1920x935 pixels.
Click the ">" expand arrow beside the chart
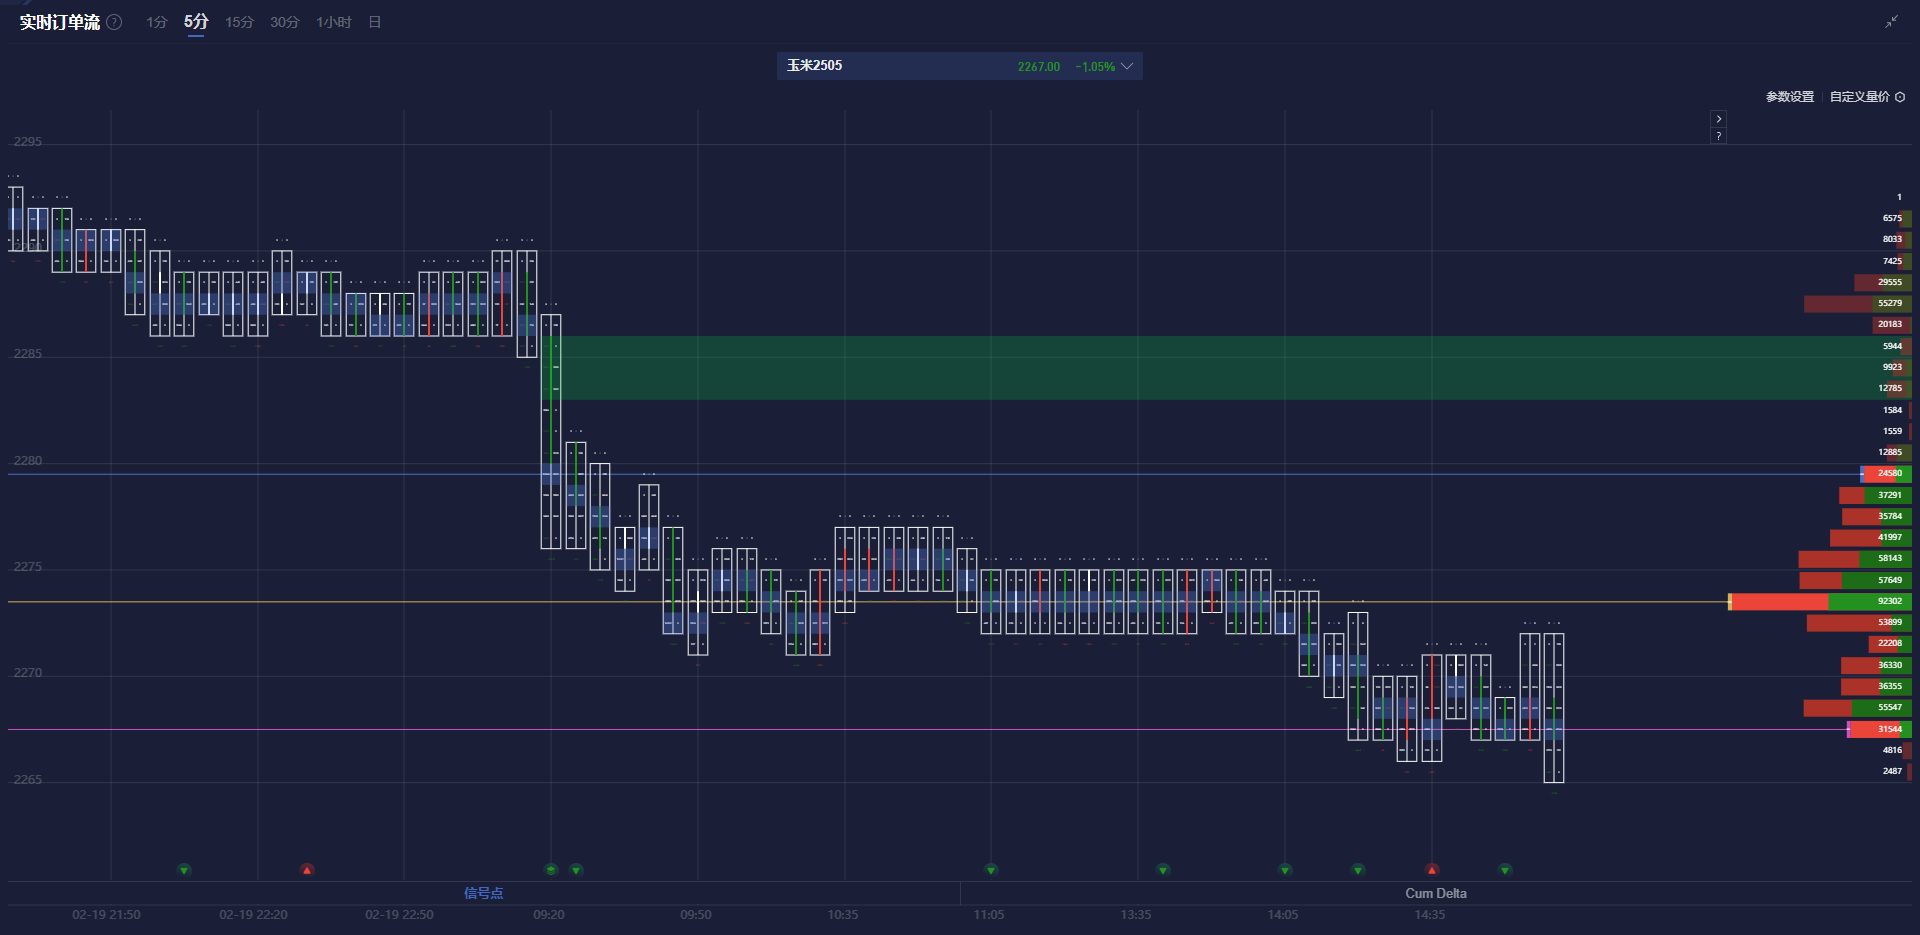point(1718,118)
